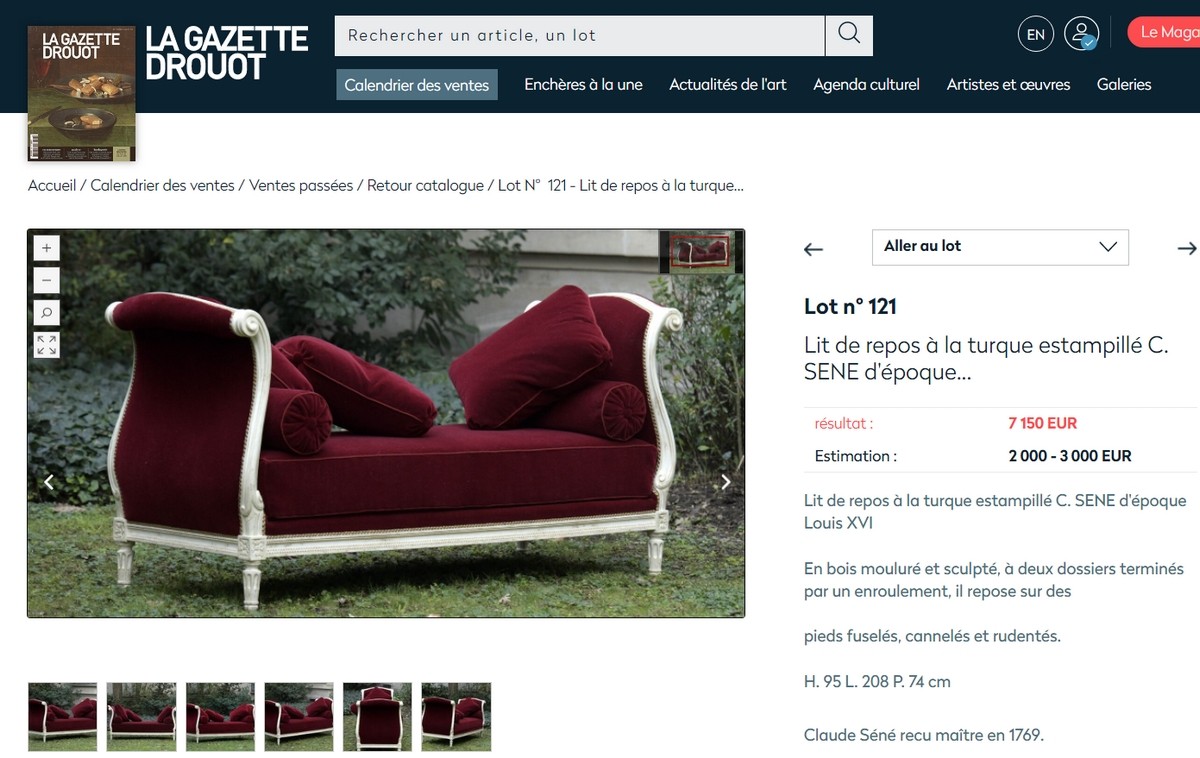Open the Calendrier des ventes tab
Image resolution: width=1200 pixels, height=758 pixels.
[417, 85]
